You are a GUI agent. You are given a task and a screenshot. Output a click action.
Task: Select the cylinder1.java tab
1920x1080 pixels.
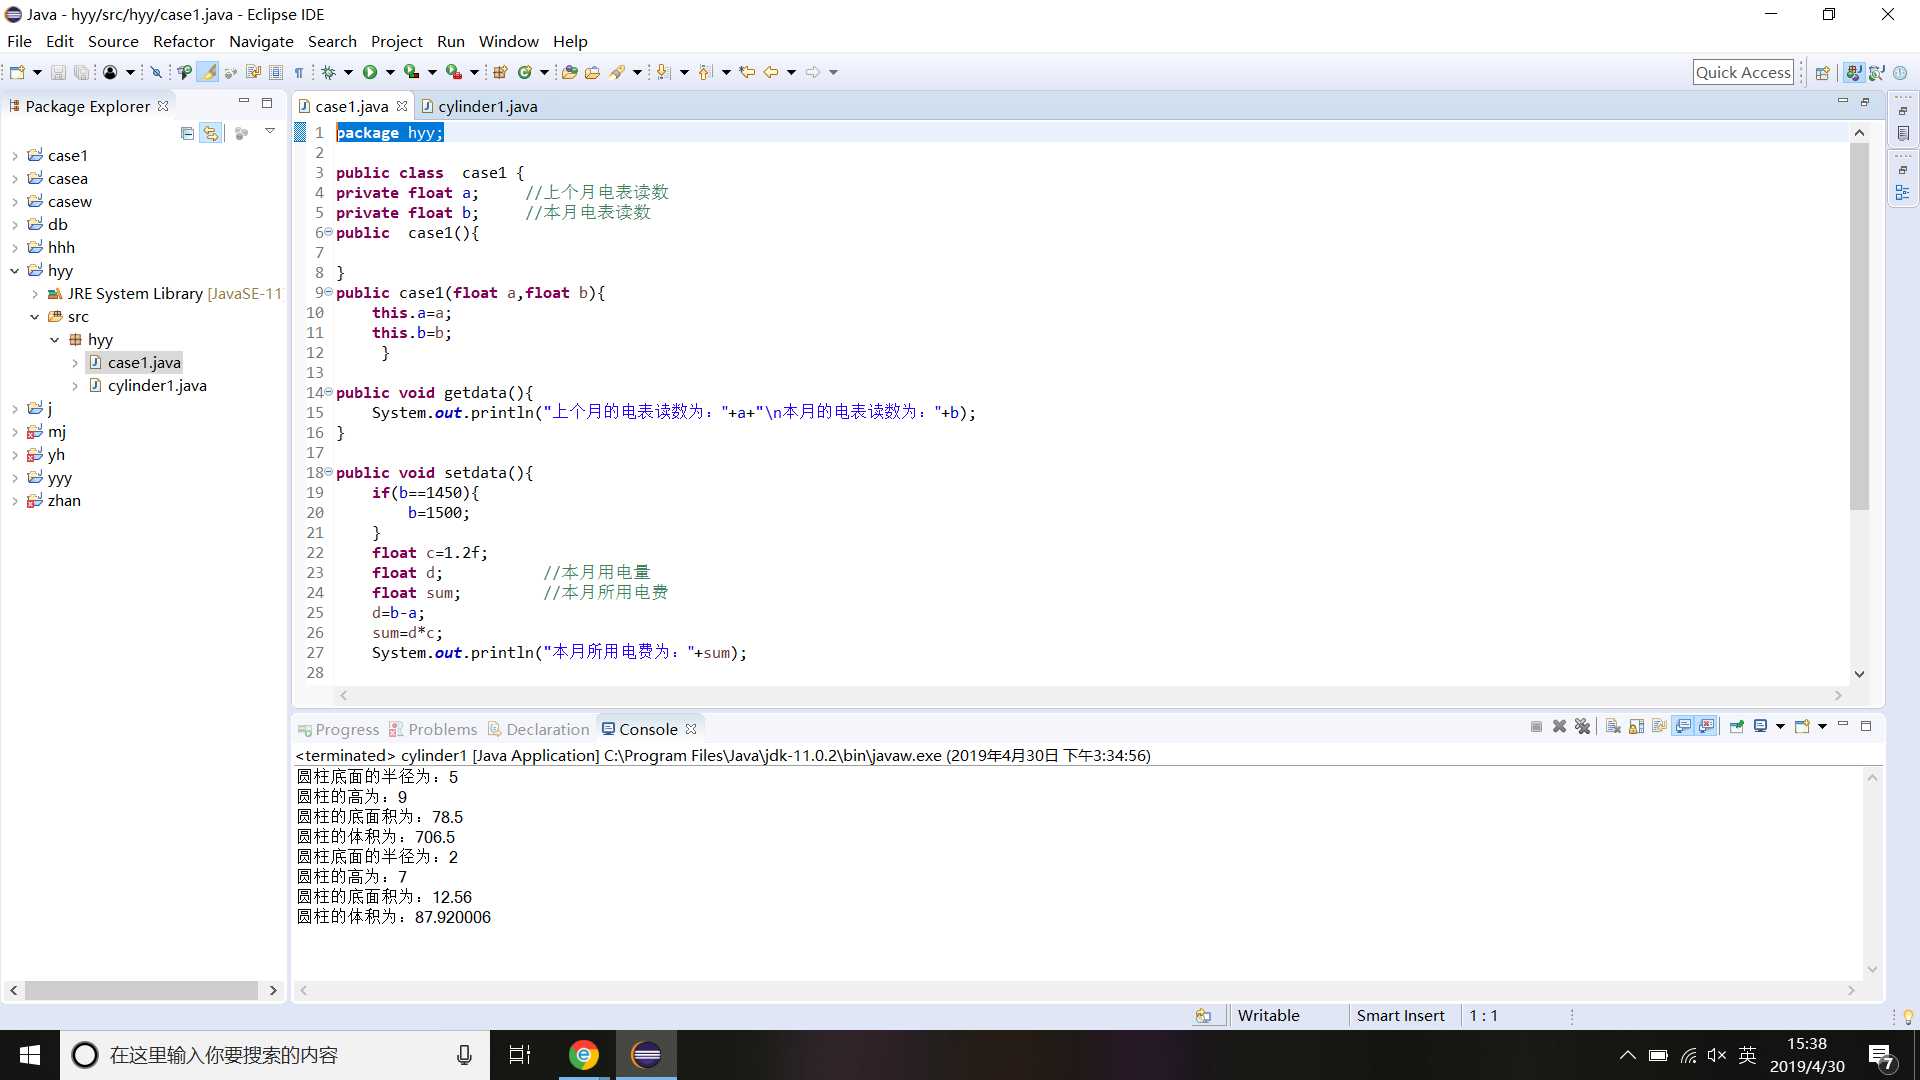[489, 105]
